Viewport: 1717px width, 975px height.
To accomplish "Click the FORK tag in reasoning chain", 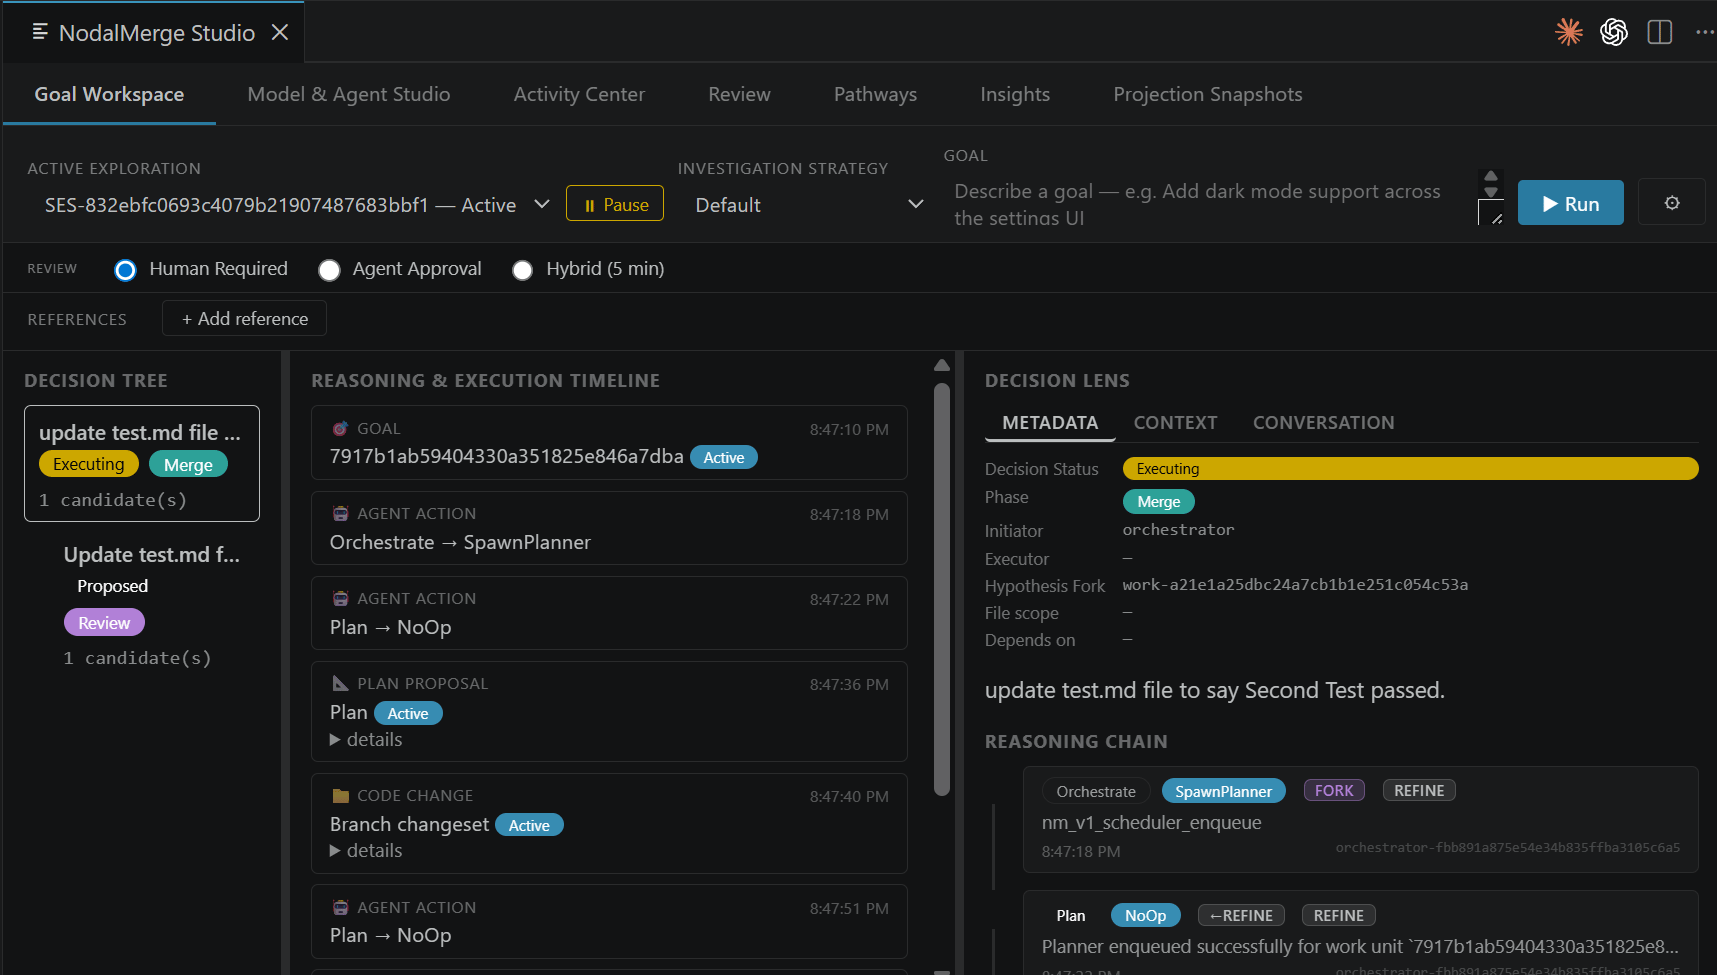I will [1334, 790].
